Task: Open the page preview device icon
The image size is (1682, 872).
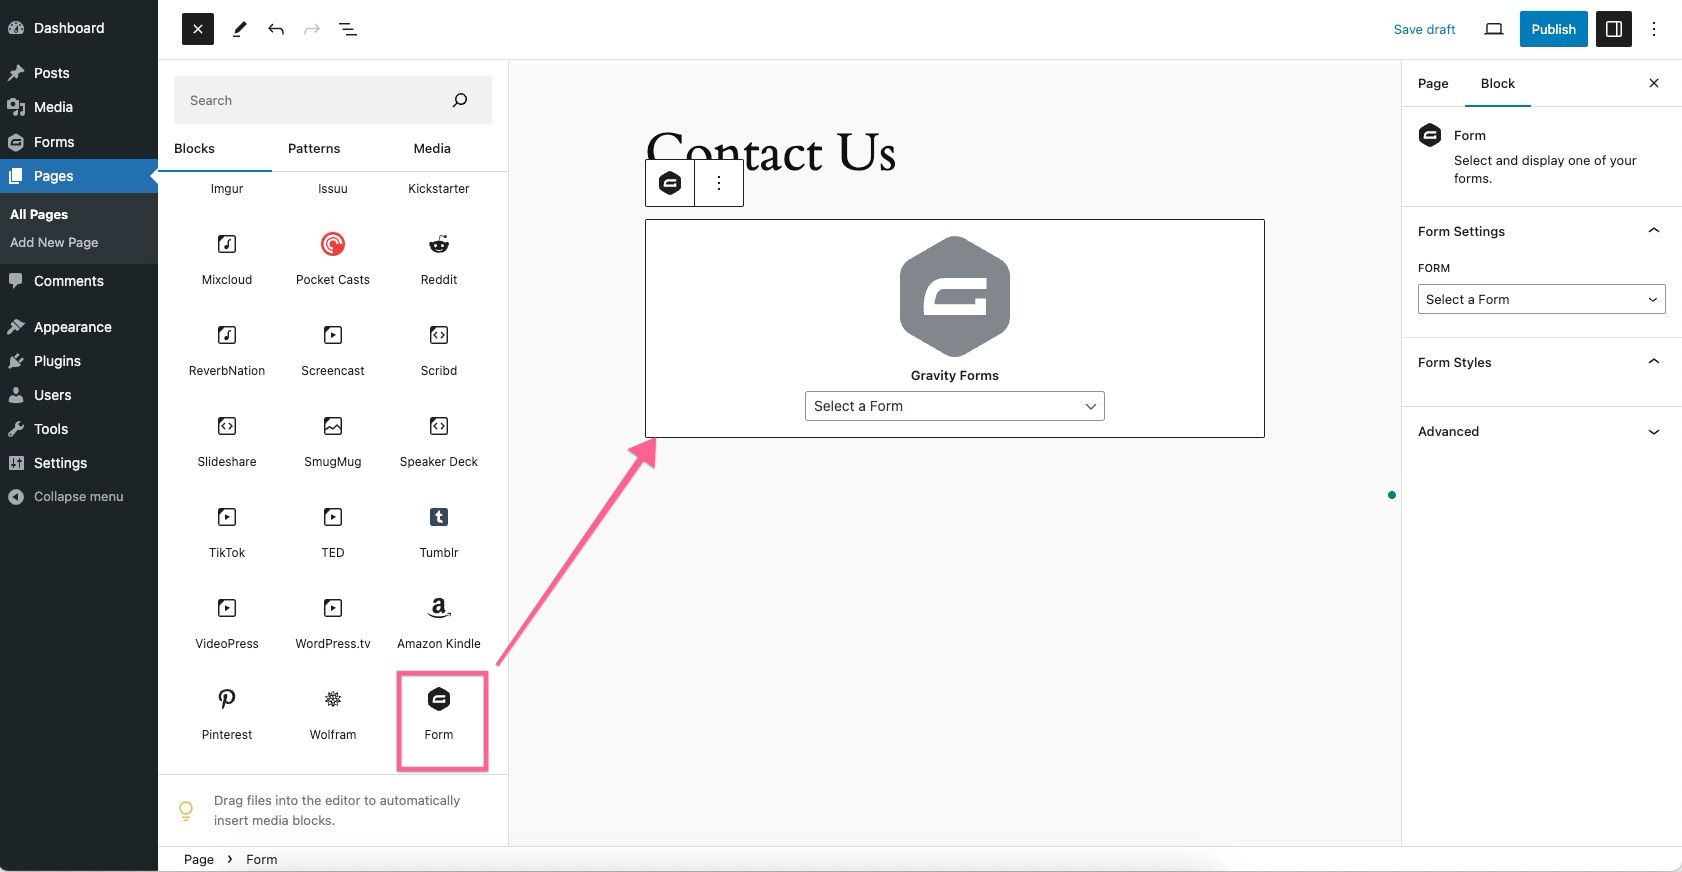Action: pyautogui.click(x=1494, y=29)
